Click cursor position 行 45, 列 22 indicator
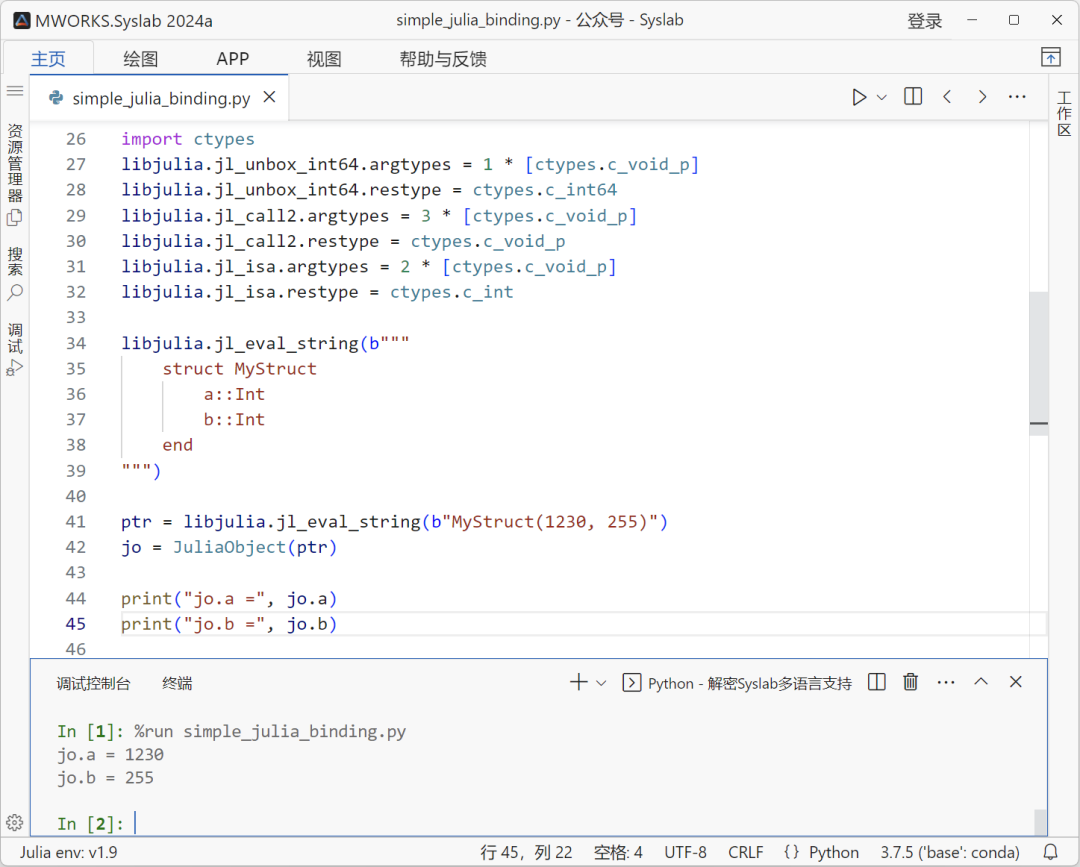This screenshot has height=867, width=1080. [526, 853]
